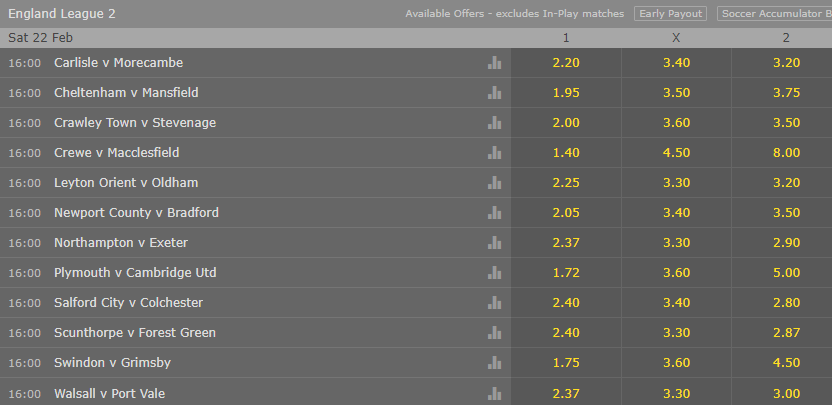
Task: Open stats icon for Leyton Orient v Oldham
Action: (494, 183)
